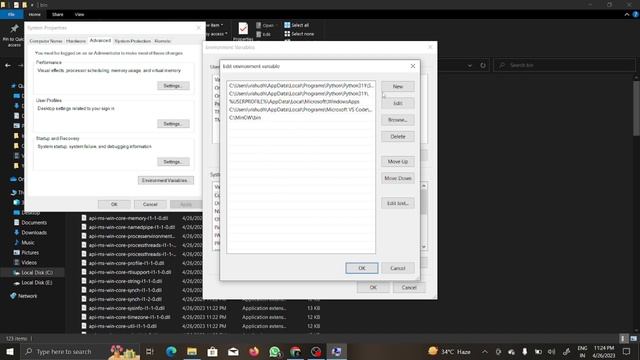Open WhatsApp from the taskbar
The height and width of the screenshot is (360, 640).
[x=275, y=351]
